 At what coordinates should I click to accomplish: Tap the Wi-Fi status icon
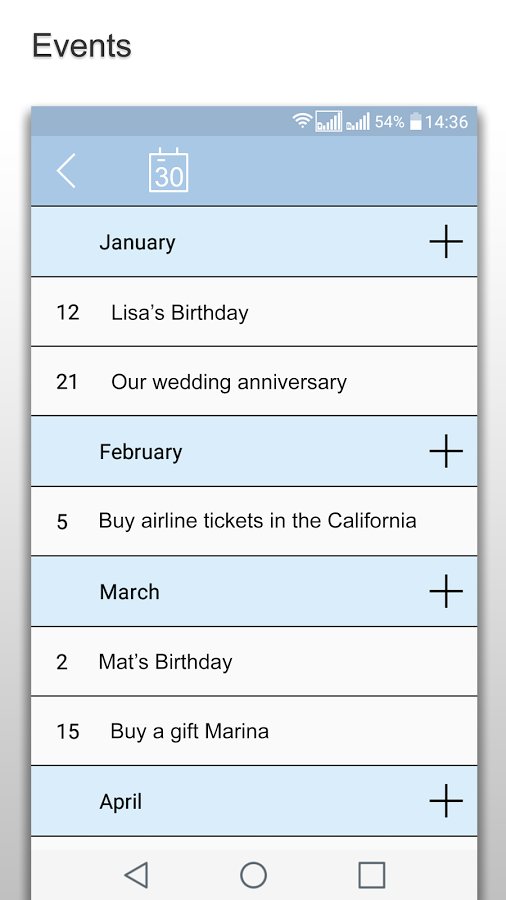click(x=302, y=121)
